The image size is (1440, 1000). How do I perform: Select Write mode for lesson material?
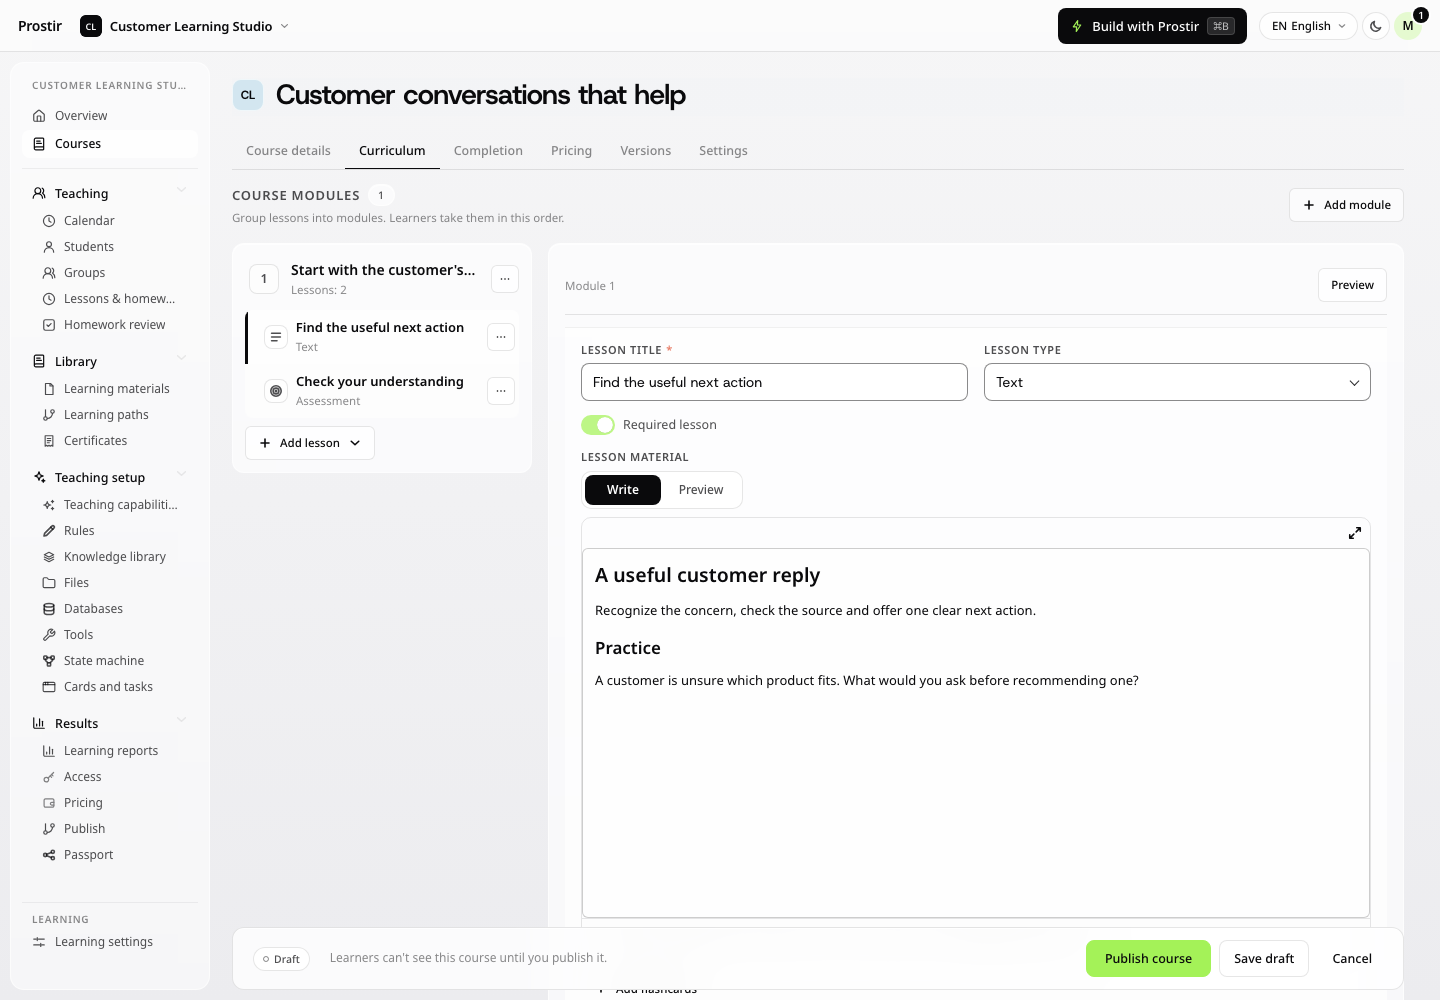(x=623, y=490)
